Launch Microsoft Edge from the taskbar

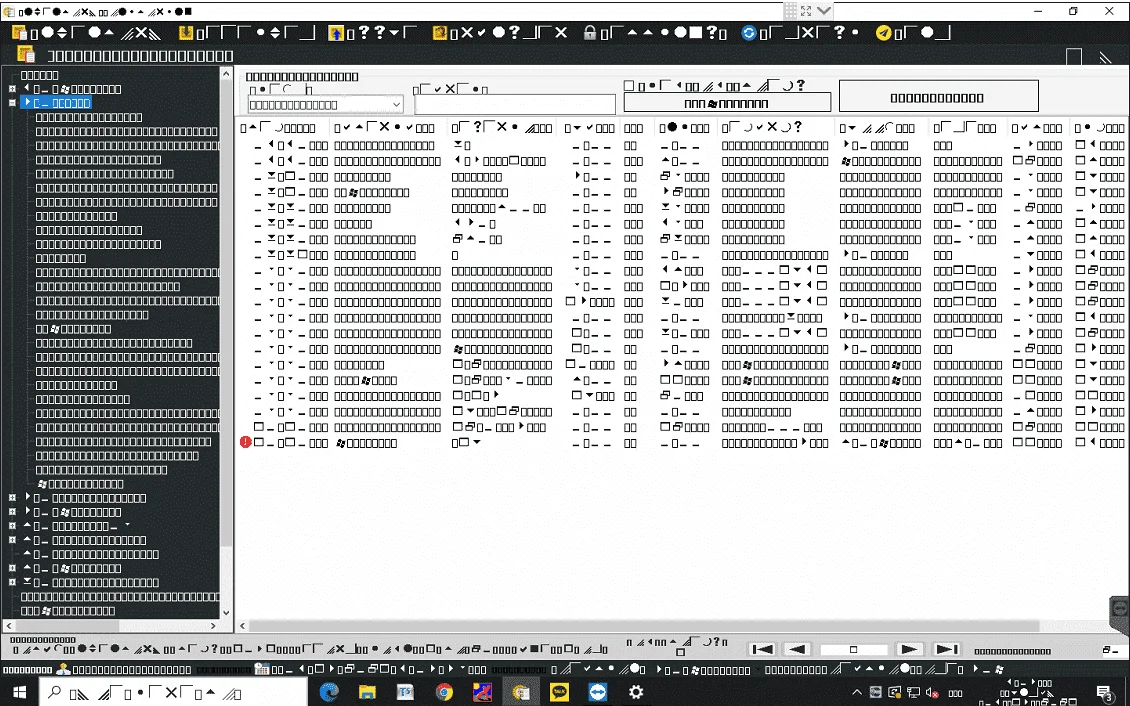pos(329,692)
